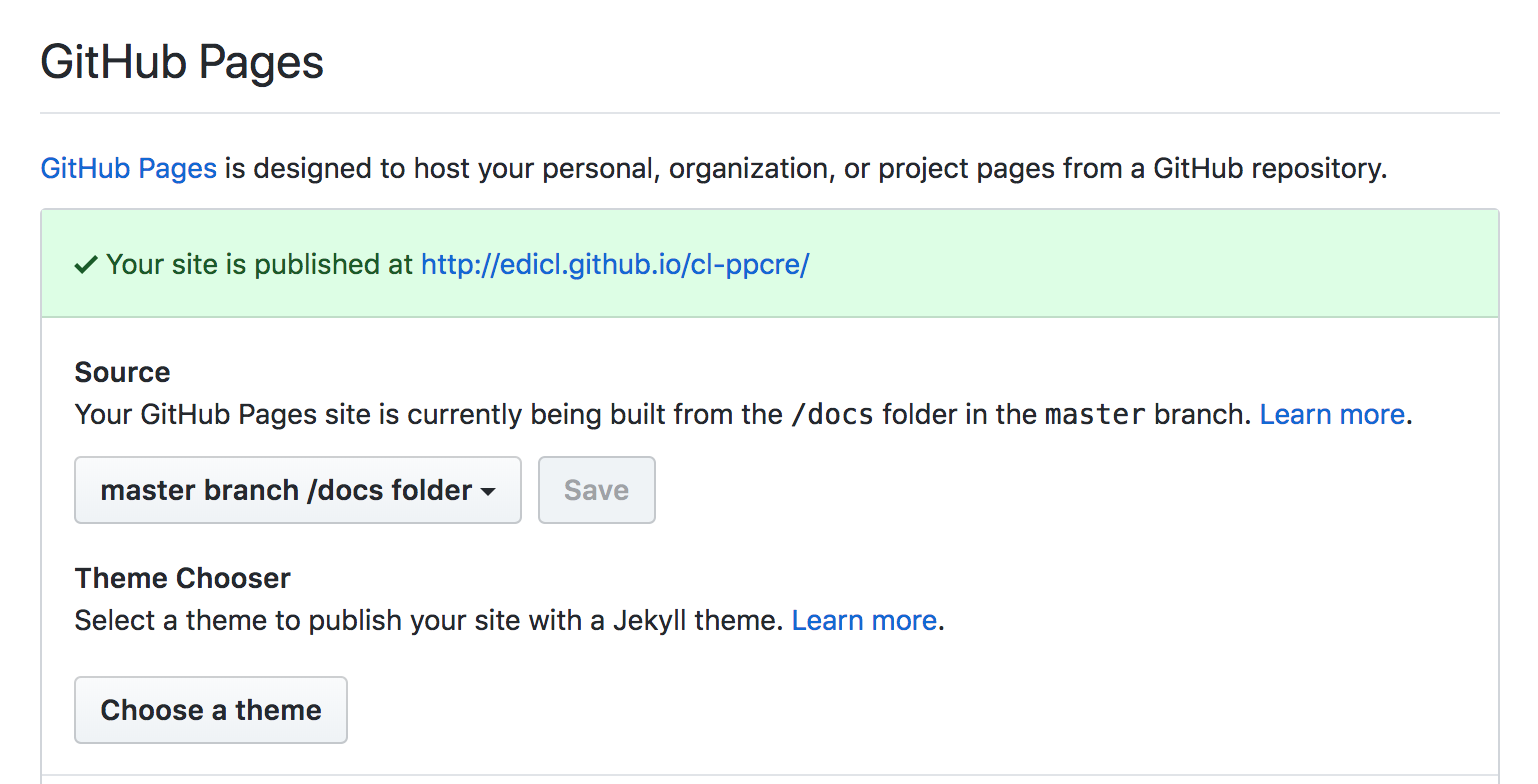Click the Theme Chooser subsection heading
1538x784 pixels.
tap(182, 578)
